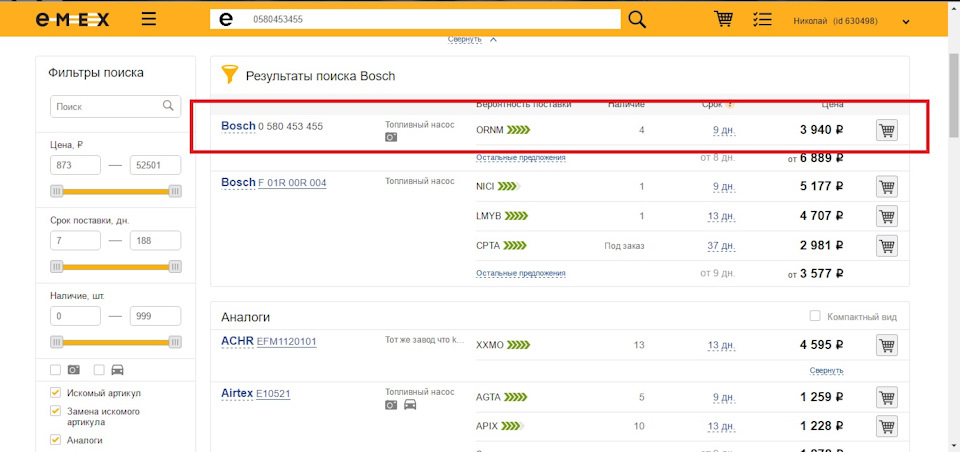The image size is (960, 452).
Task: Click magnifier icon in filter search box
Action: coord(168,106)
